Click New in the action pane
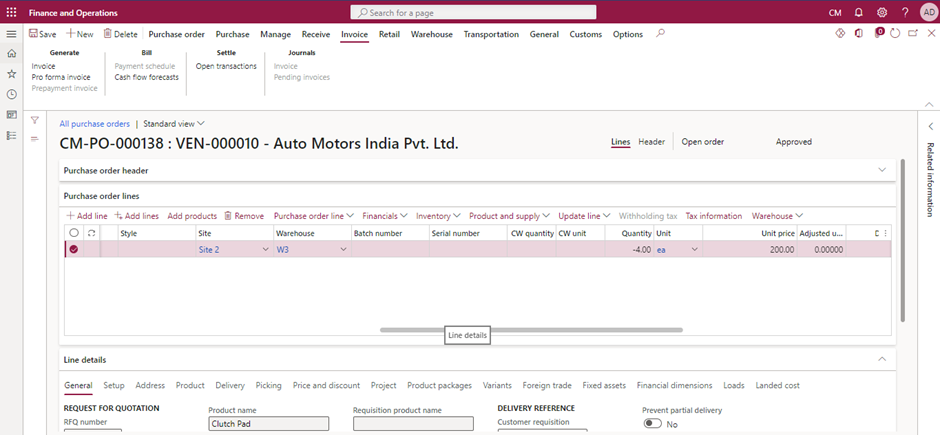This screenshot has height=435, width=940. (x=80, y=34)
